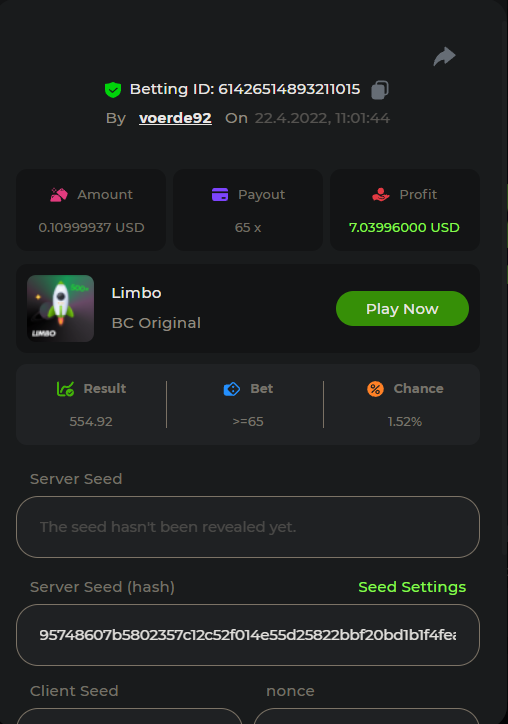Click the Limbo game title
Viewport: 508px width, 724px height.
136,293
